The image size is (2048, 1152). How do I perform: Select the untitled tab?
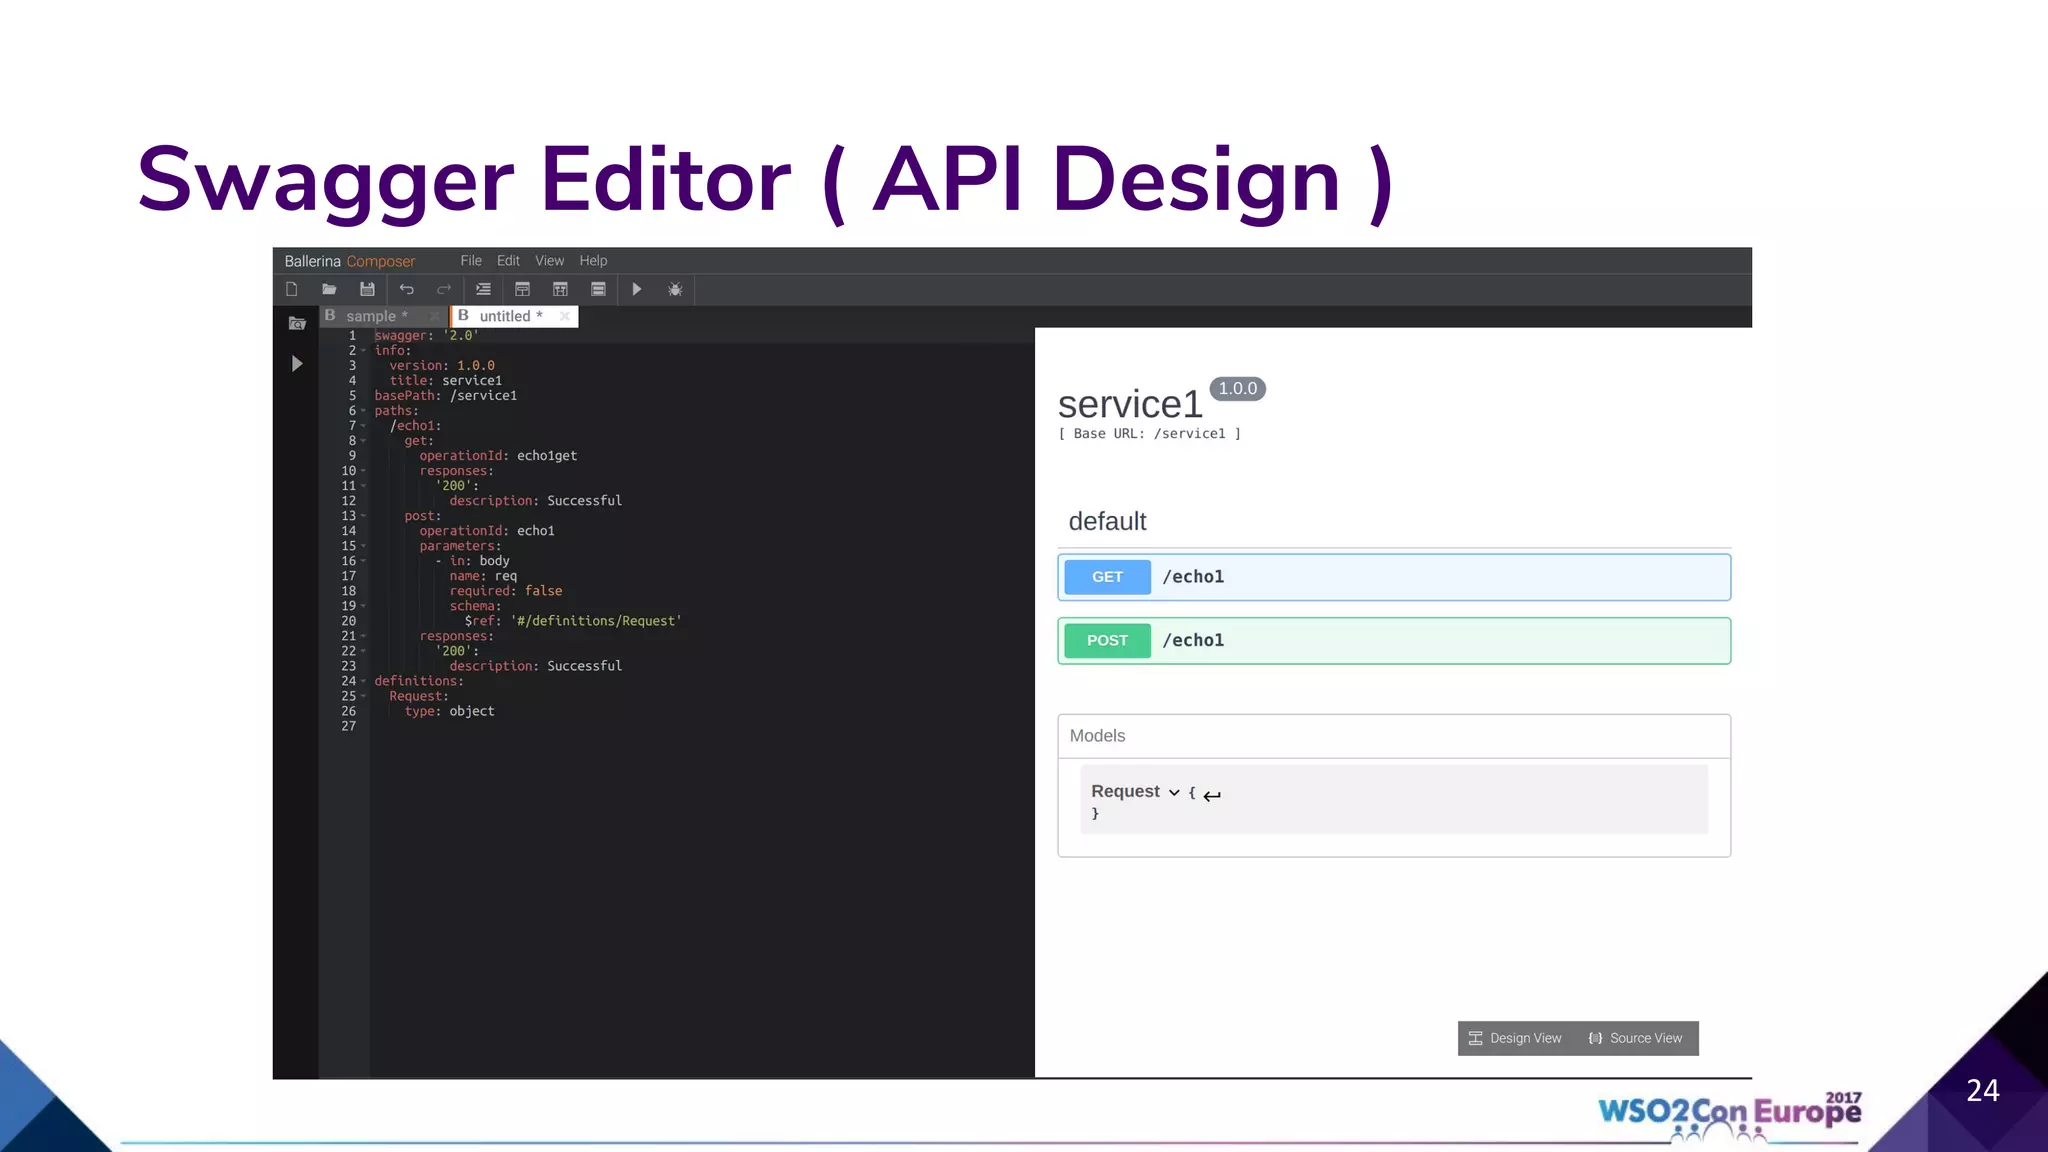pyautogui.click(x=511, y=316)
